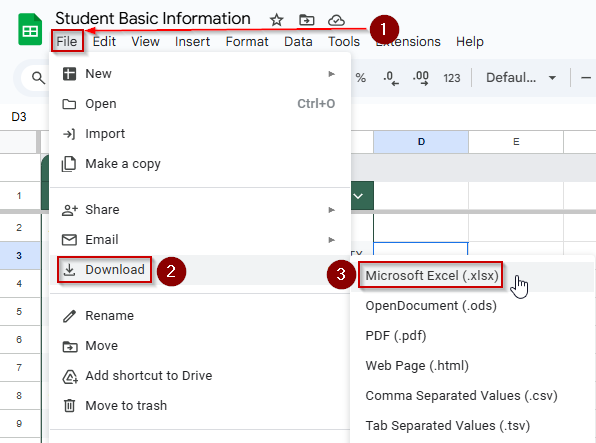Select row 6 header

(x=19, y=340)
